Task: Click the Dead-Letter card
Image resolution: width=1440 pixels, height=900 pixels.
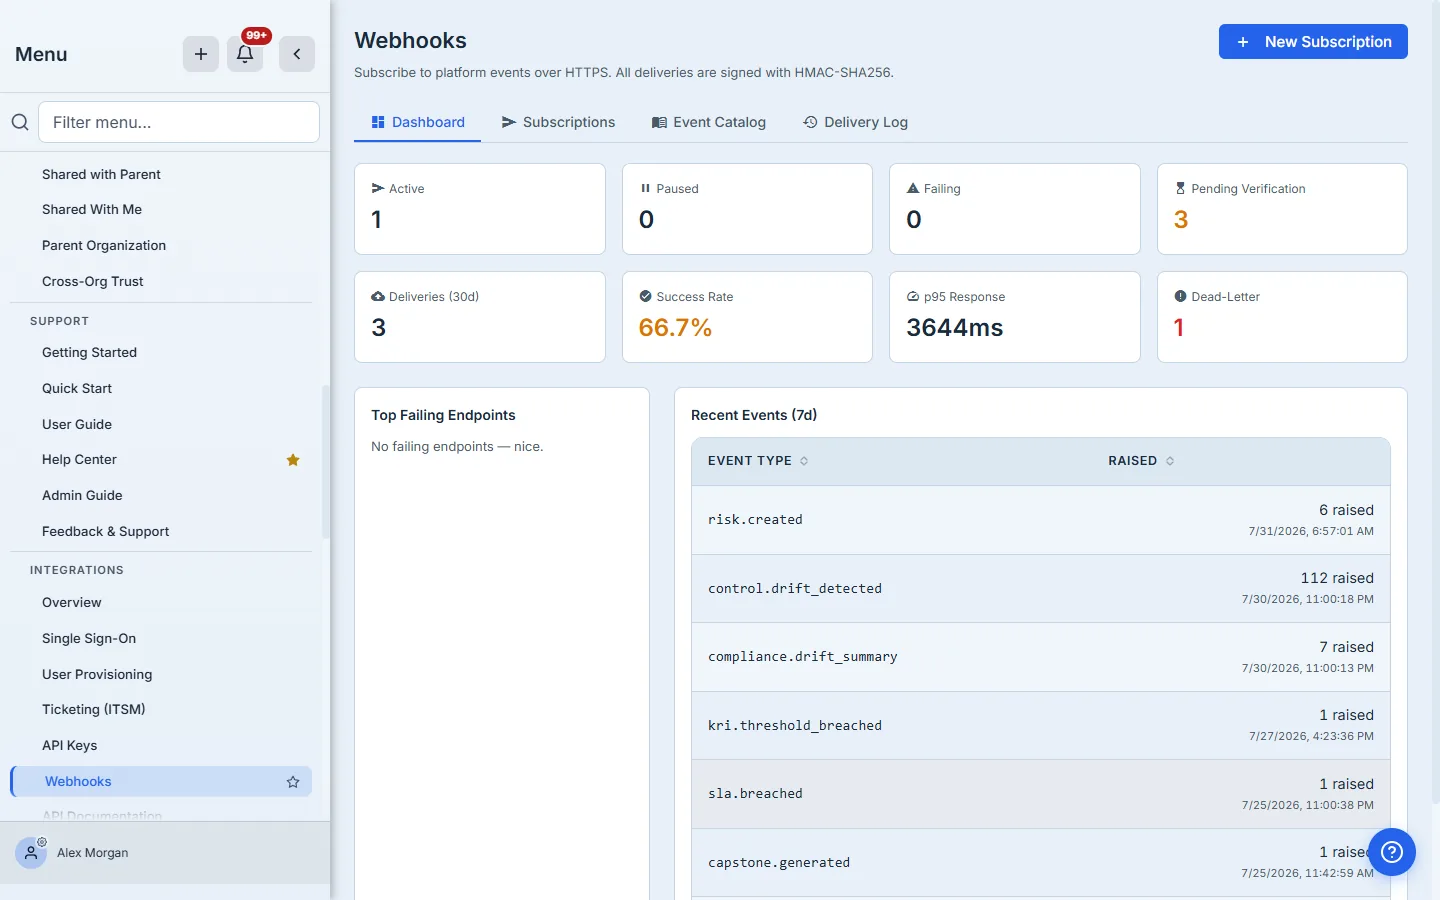Action: [x=1282, y=317]
